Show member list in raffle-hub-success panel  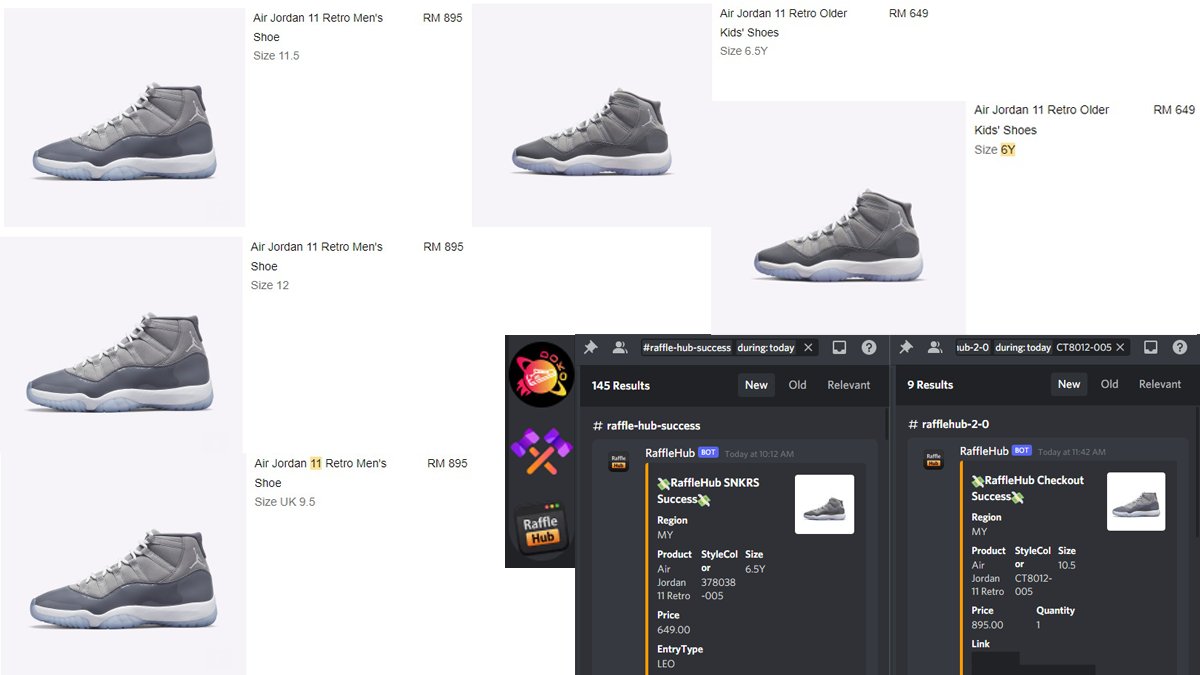tap(620, 347)
